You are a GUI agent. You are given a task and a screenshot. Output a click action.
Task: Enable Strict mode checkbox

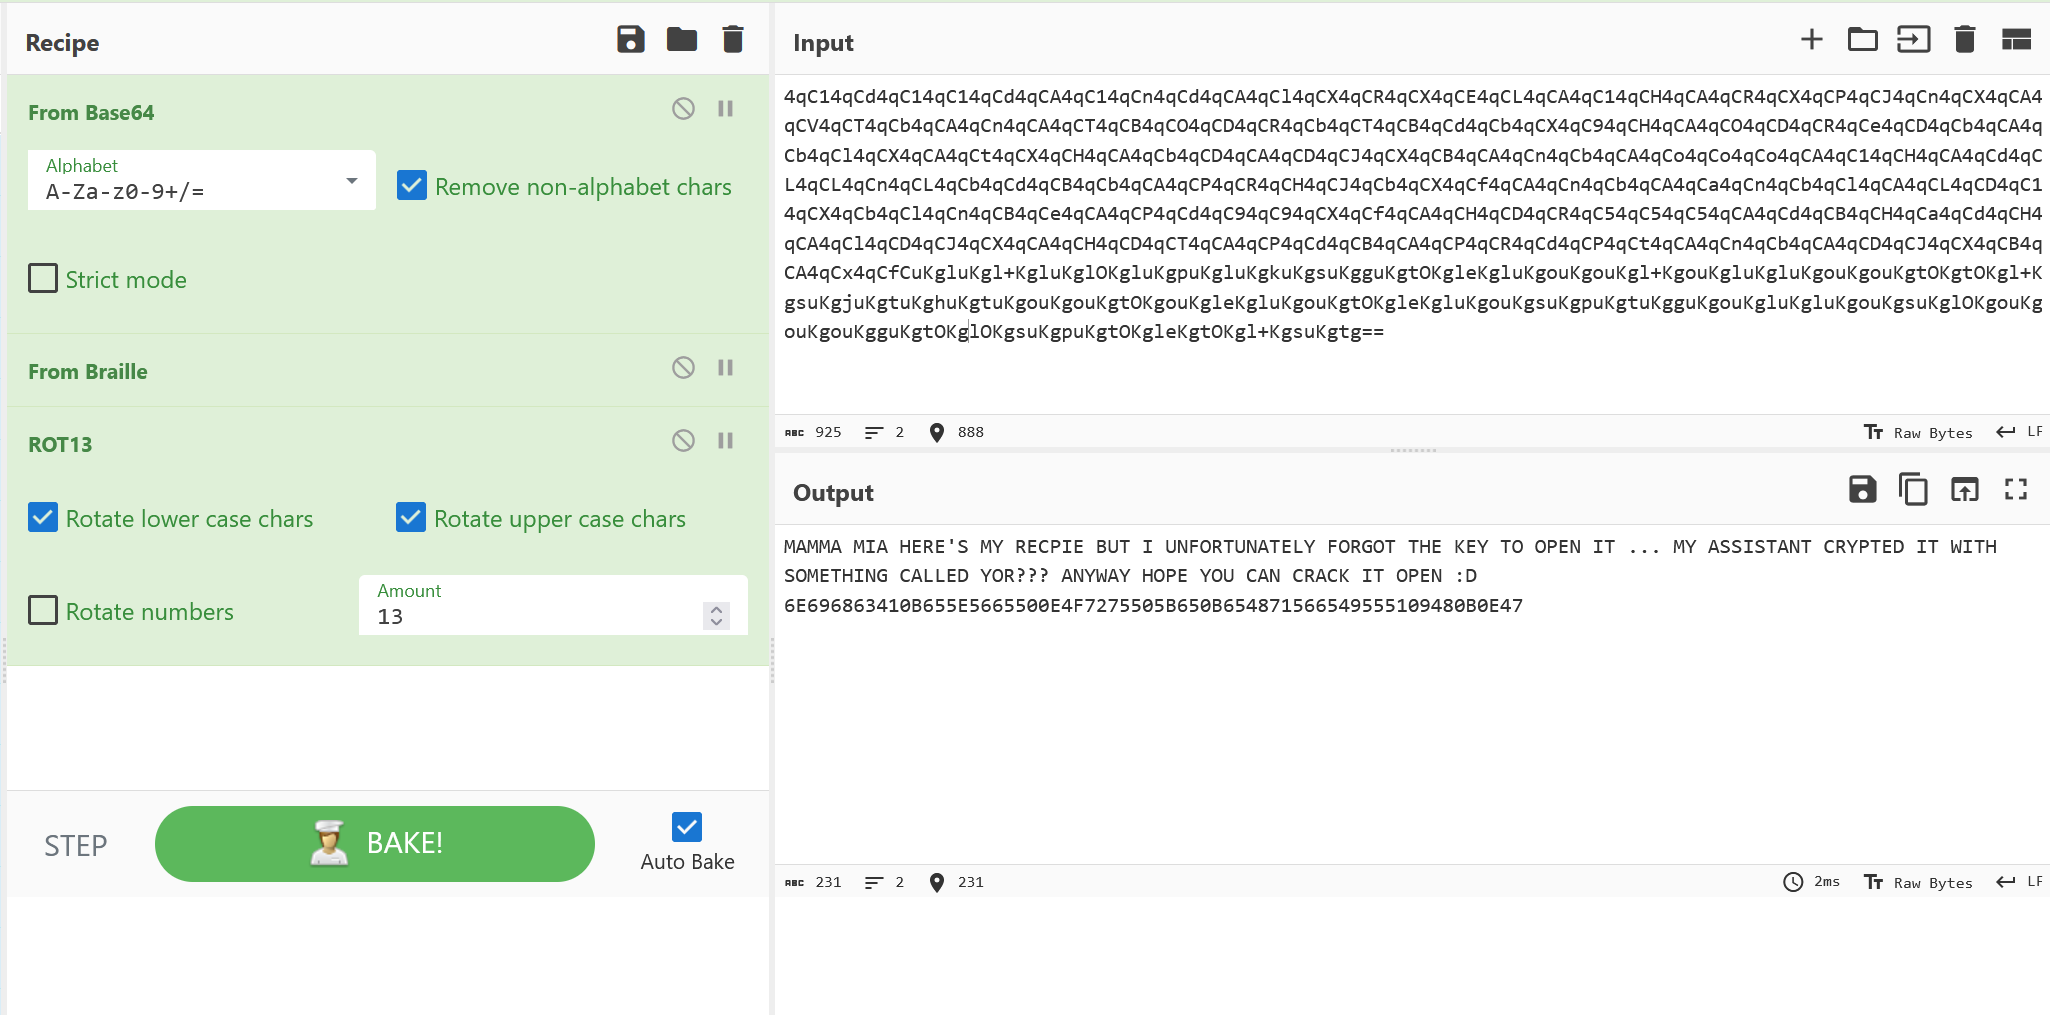(43, 278)
